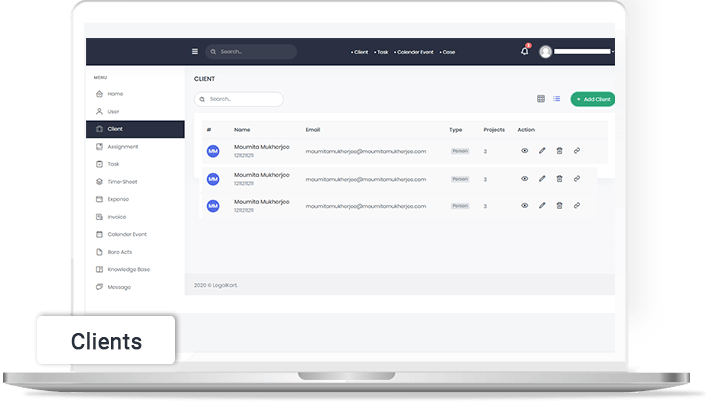Click link icon for the third client
This screenshot has width=715, height=403.
click(x=577, y=205)
